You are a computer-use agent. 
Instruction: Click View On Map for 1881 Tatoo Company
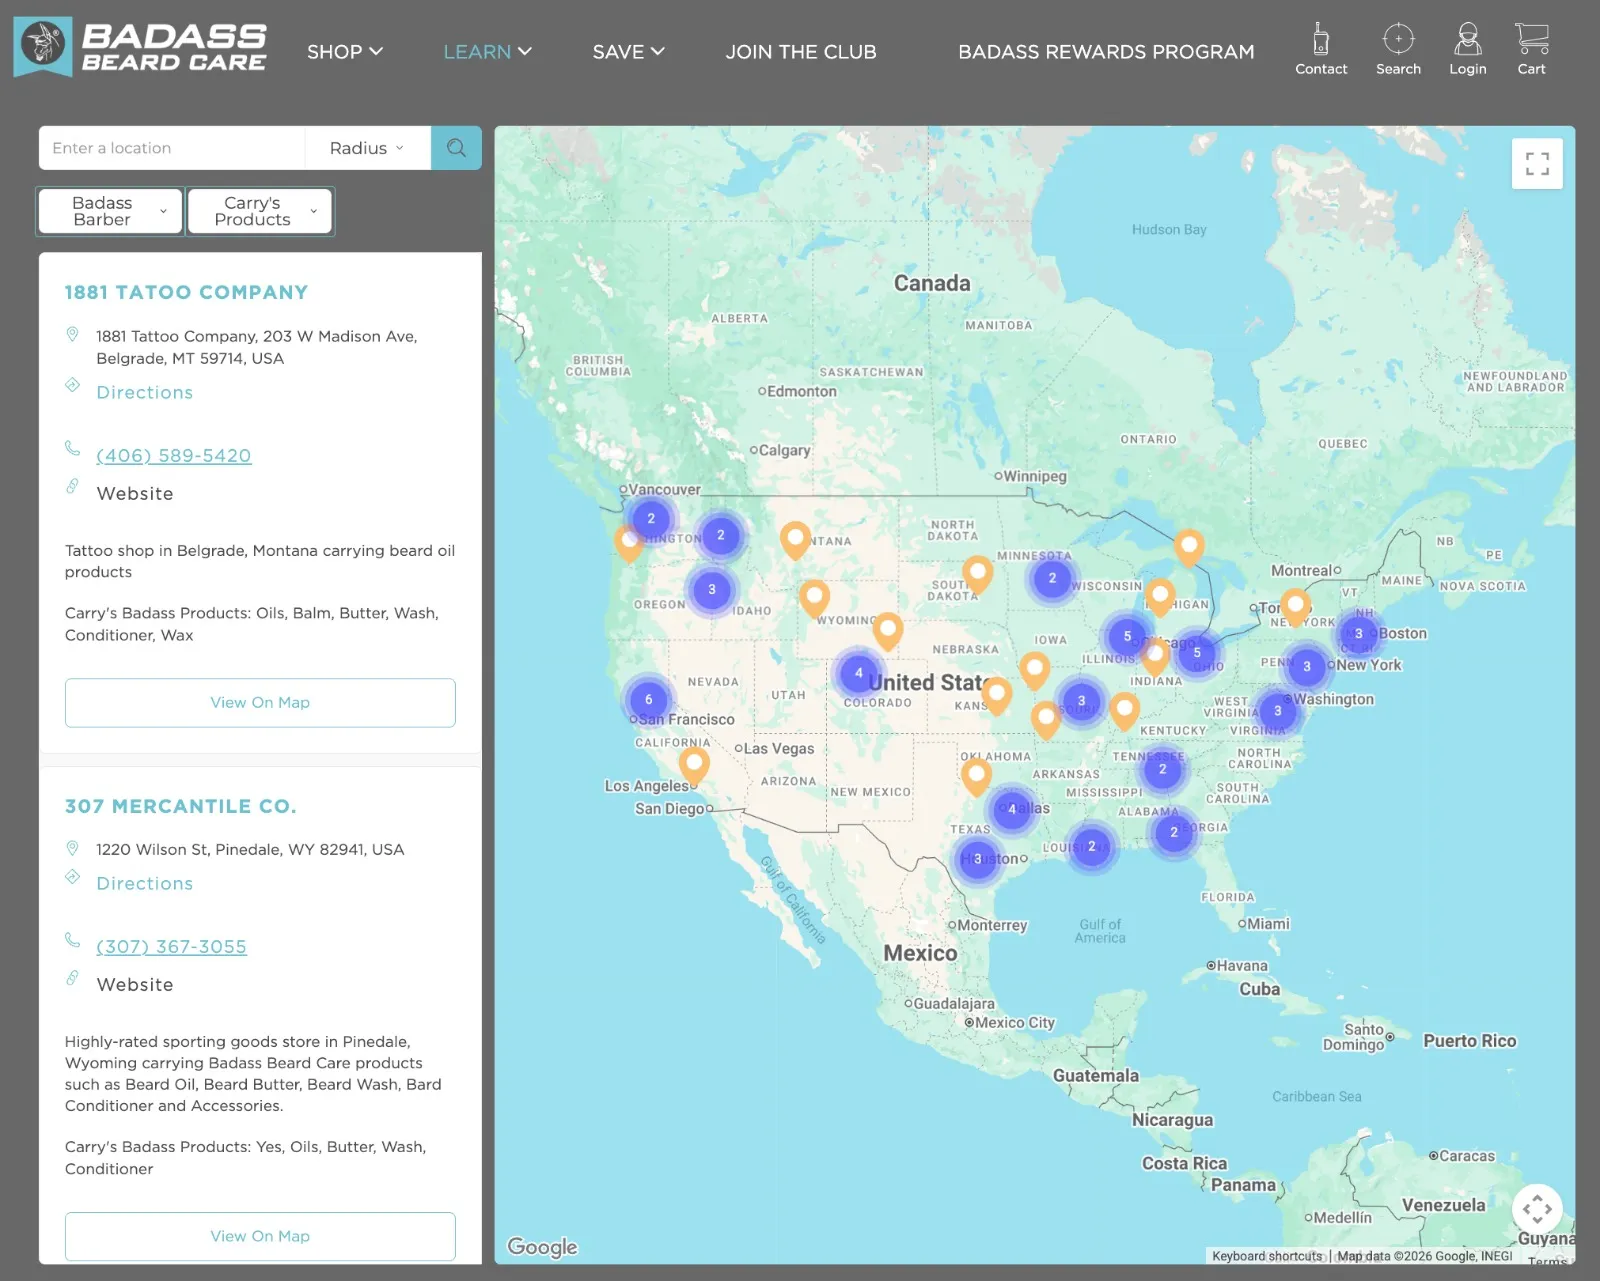(260, 703)
